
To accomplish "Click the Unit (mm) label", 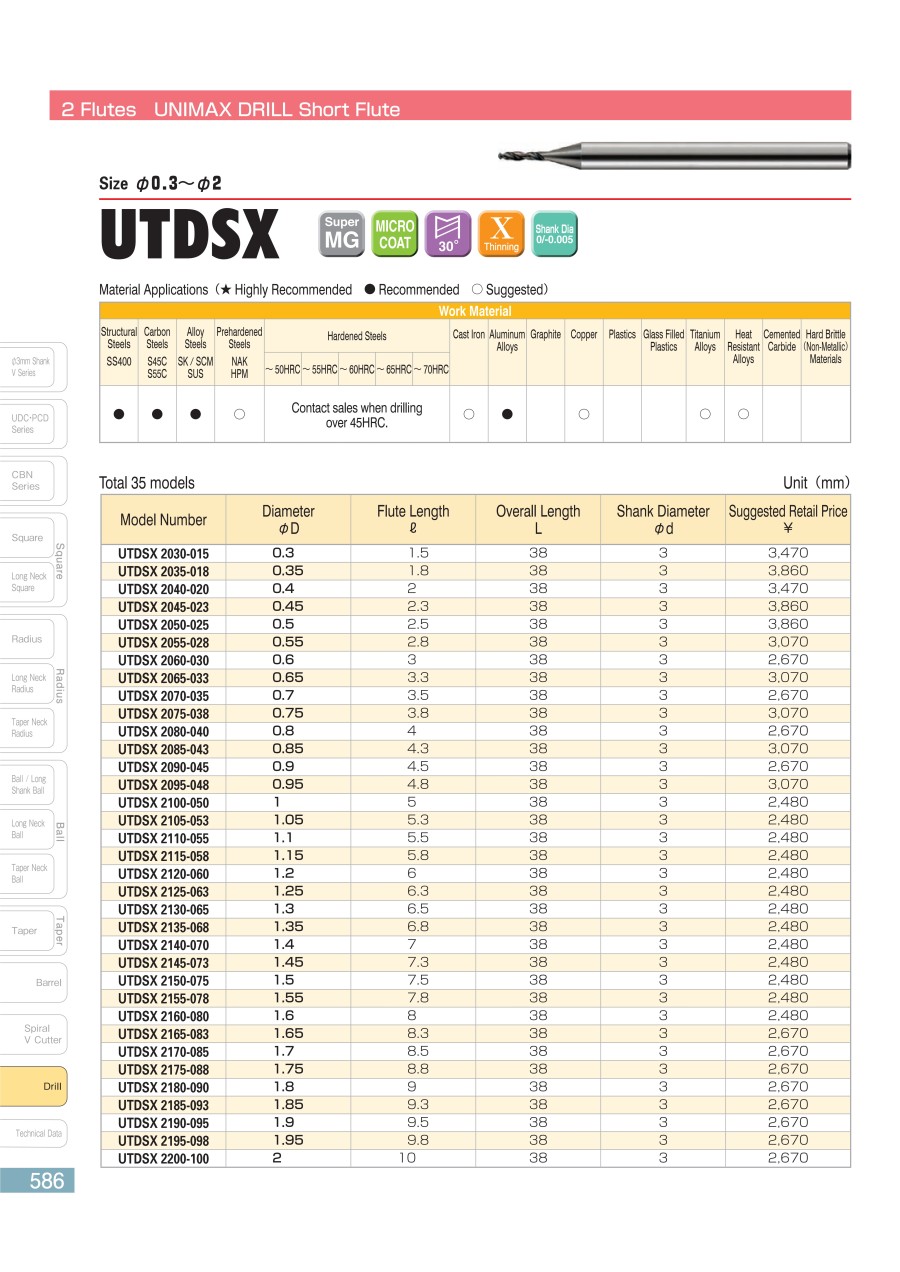I will tap(816, 483).
